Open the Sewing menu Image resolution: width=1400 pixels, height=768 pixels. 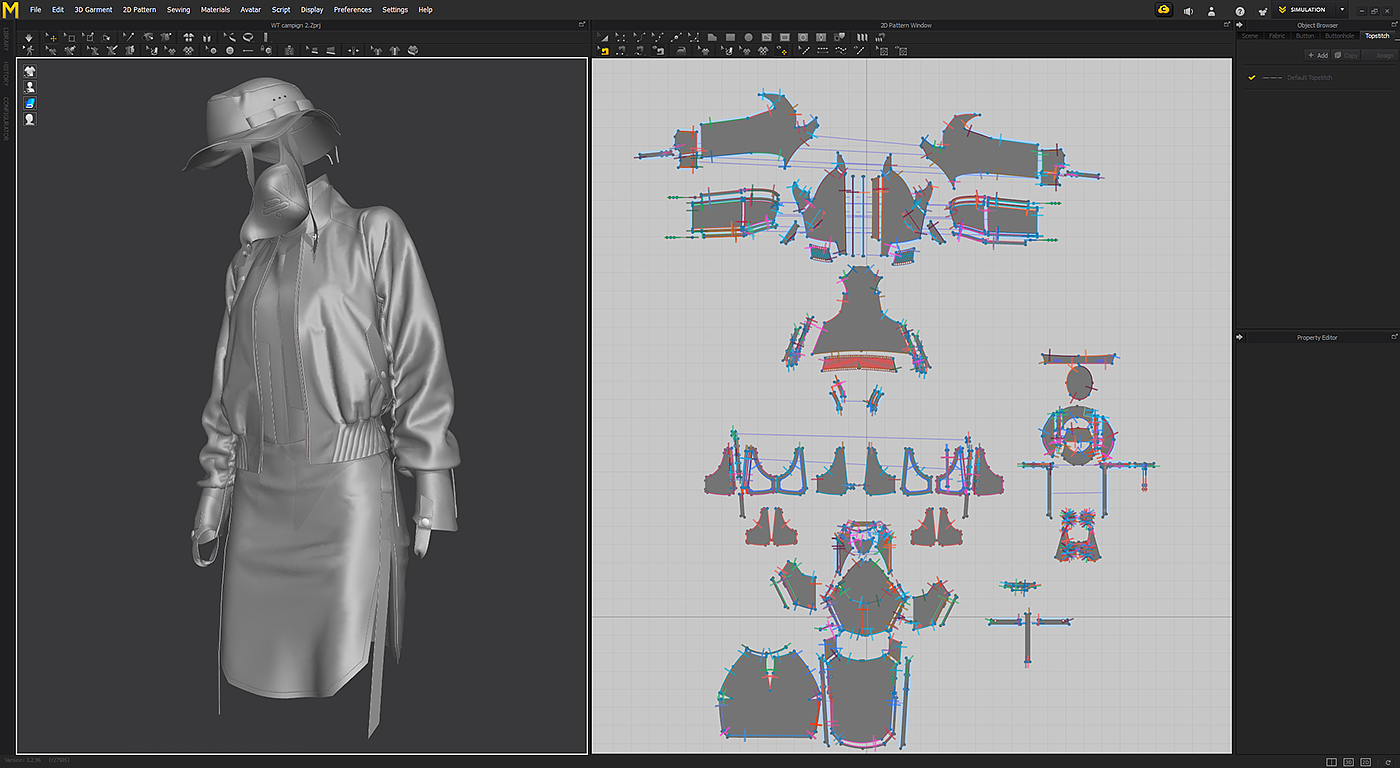click(178, 10)
